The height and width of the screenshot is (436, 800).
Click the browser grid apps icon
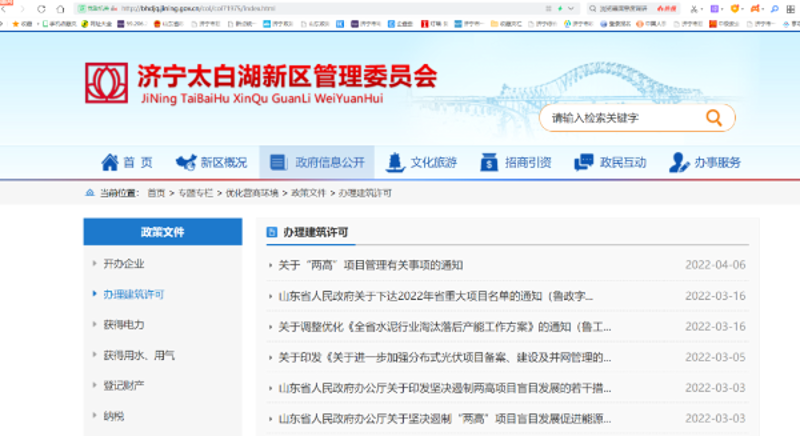click(x=791, y=9)
